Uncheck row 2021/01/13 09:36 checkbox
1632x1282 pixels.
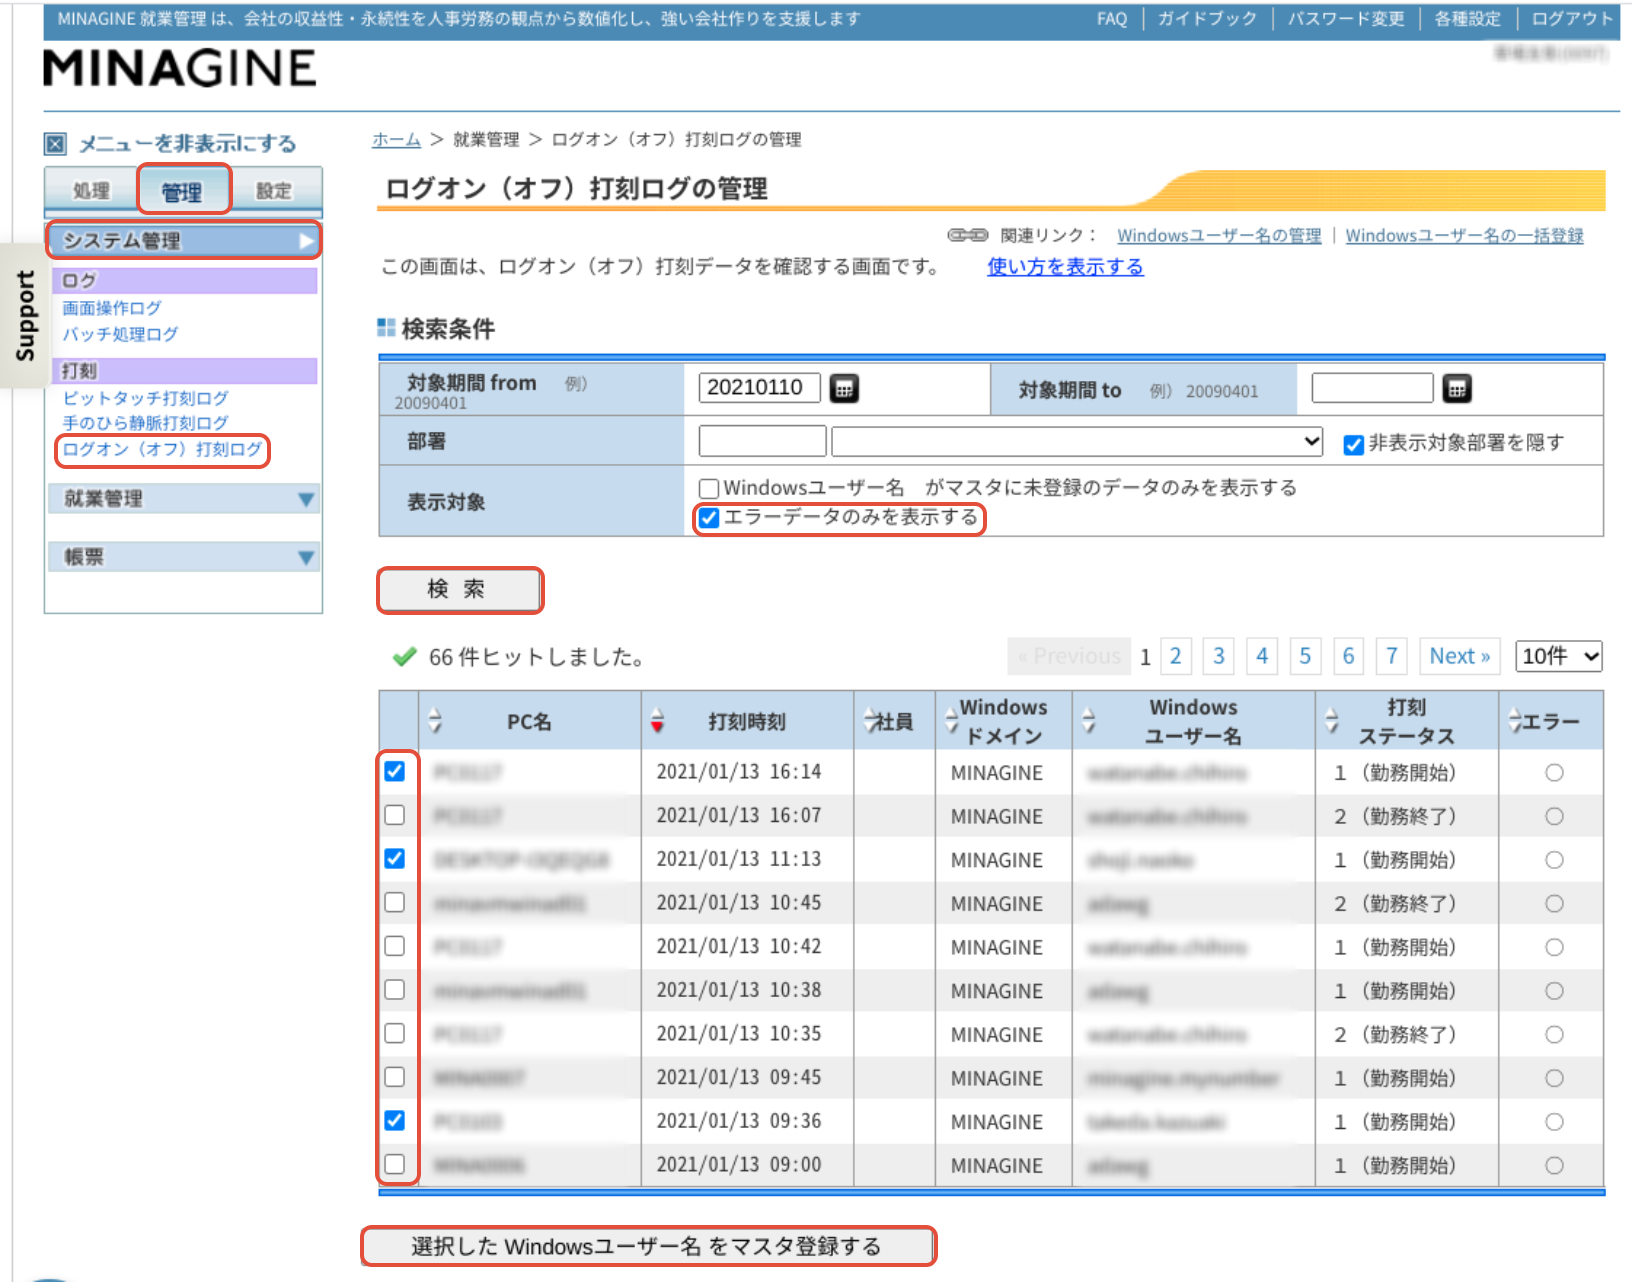click(395, 1120)
